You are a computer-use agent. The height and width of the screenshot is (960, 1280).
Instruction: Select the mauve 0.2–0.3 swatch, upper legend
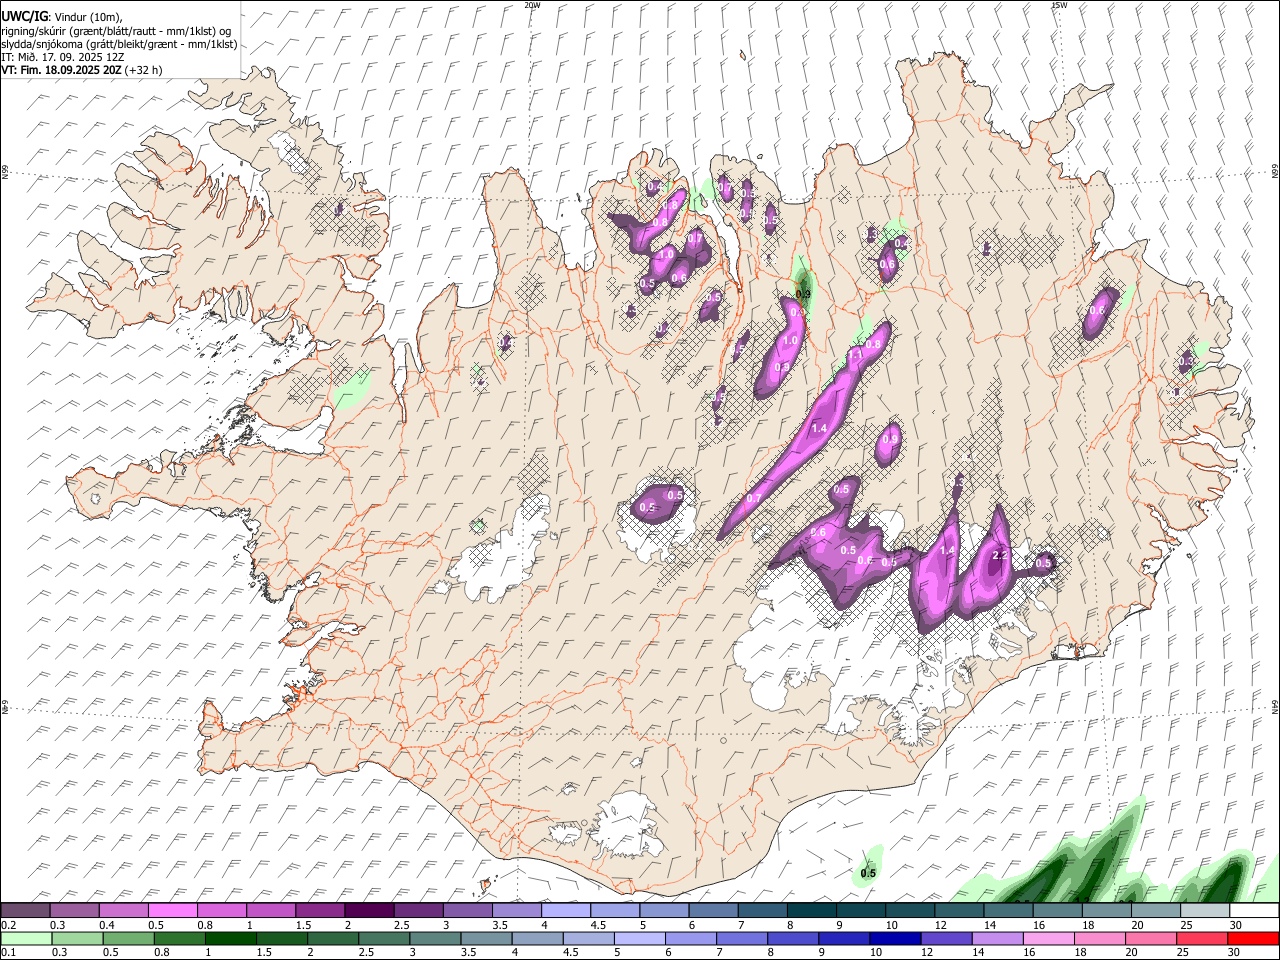tap(25, 911)
